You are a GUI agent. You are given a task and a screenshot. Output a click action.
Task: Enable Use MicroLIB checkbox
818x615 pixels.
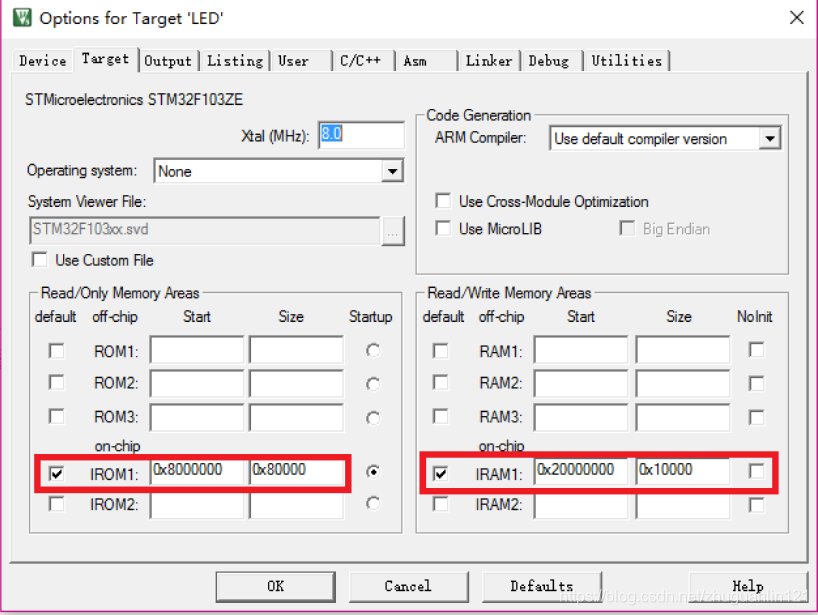point(443,228)
